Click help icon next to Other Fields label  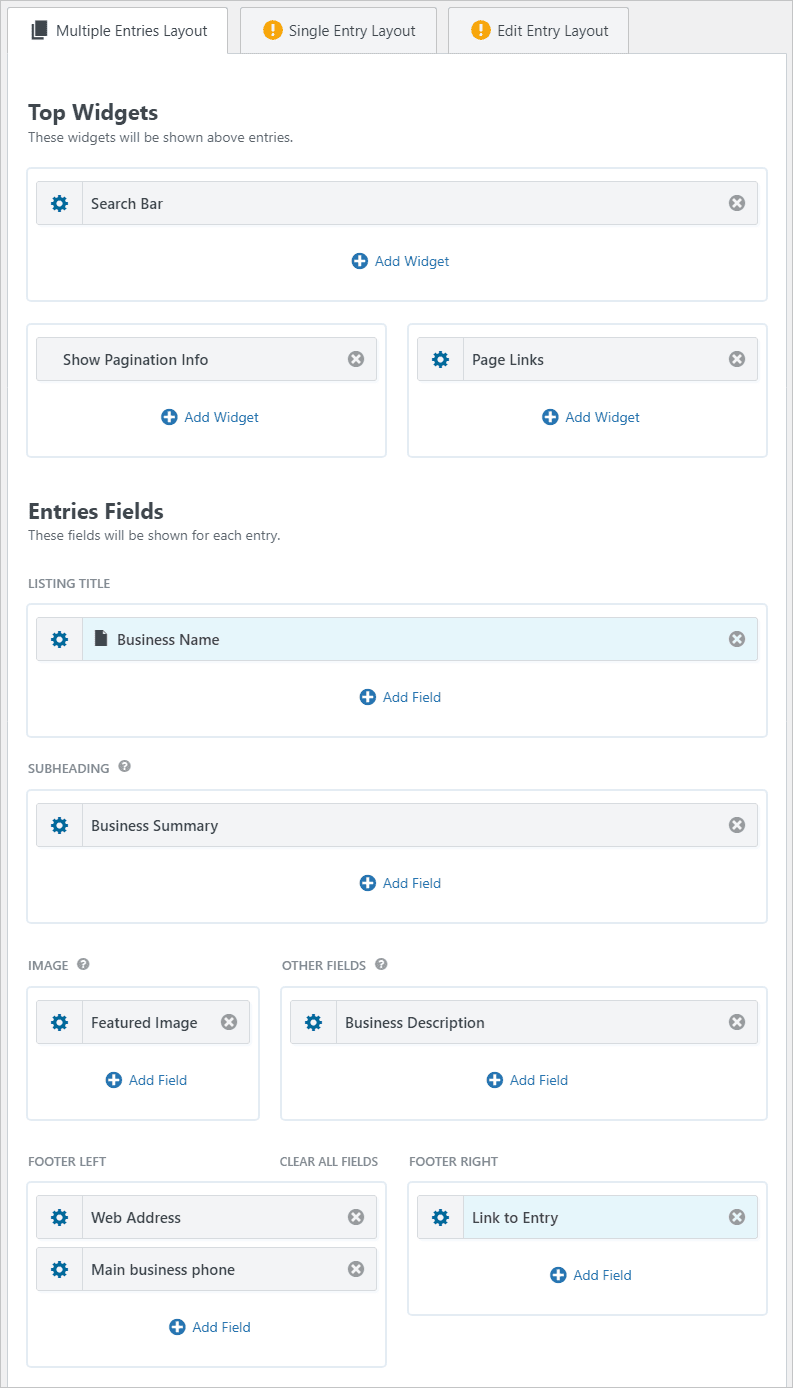(x=381, y=965)
